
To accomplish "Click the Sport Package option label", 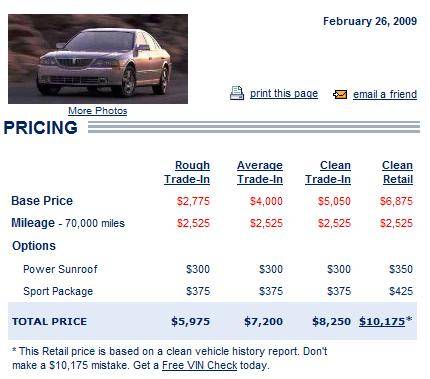I will point(58,291).
